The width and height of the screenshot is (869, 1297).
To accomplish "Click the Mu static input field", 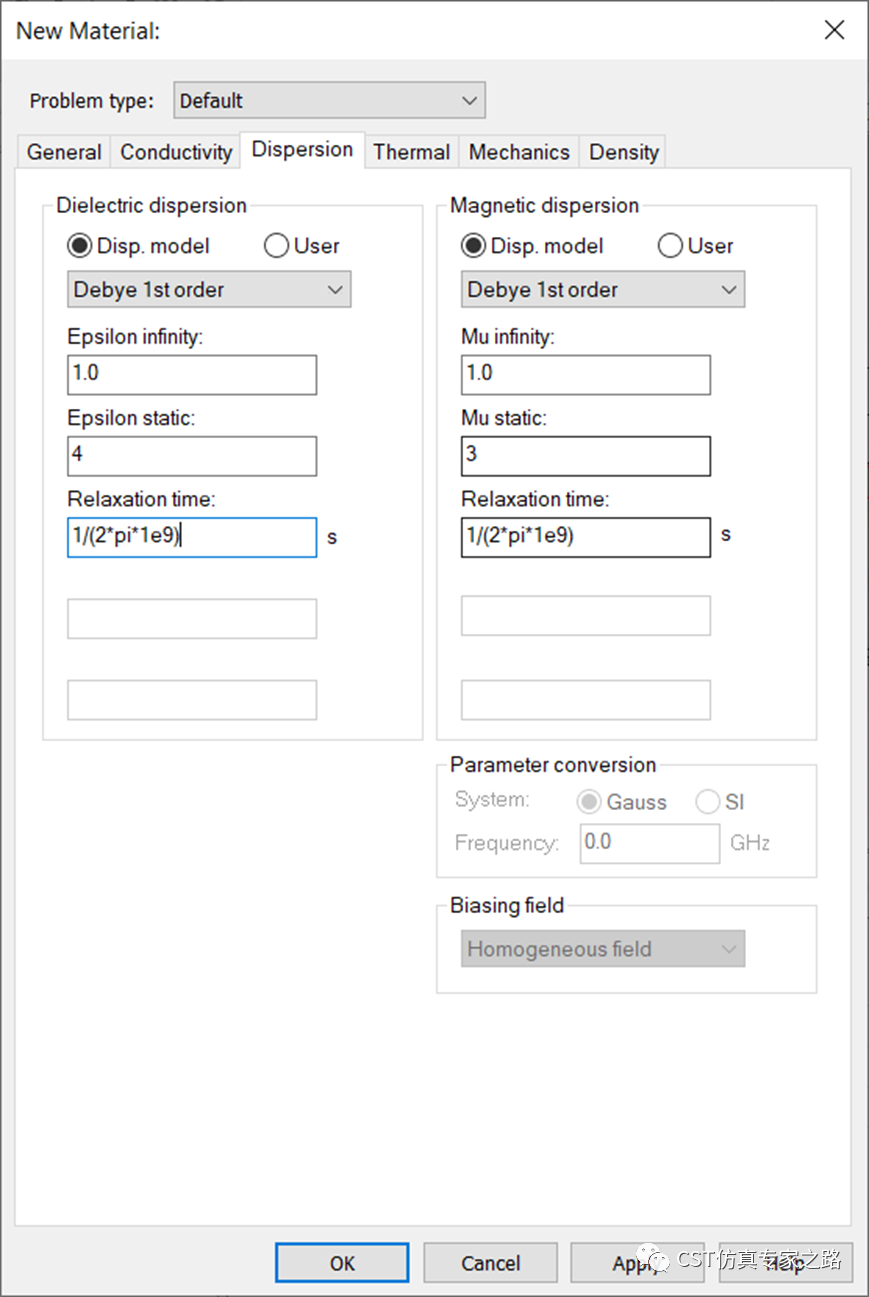I will pos(586,455).
